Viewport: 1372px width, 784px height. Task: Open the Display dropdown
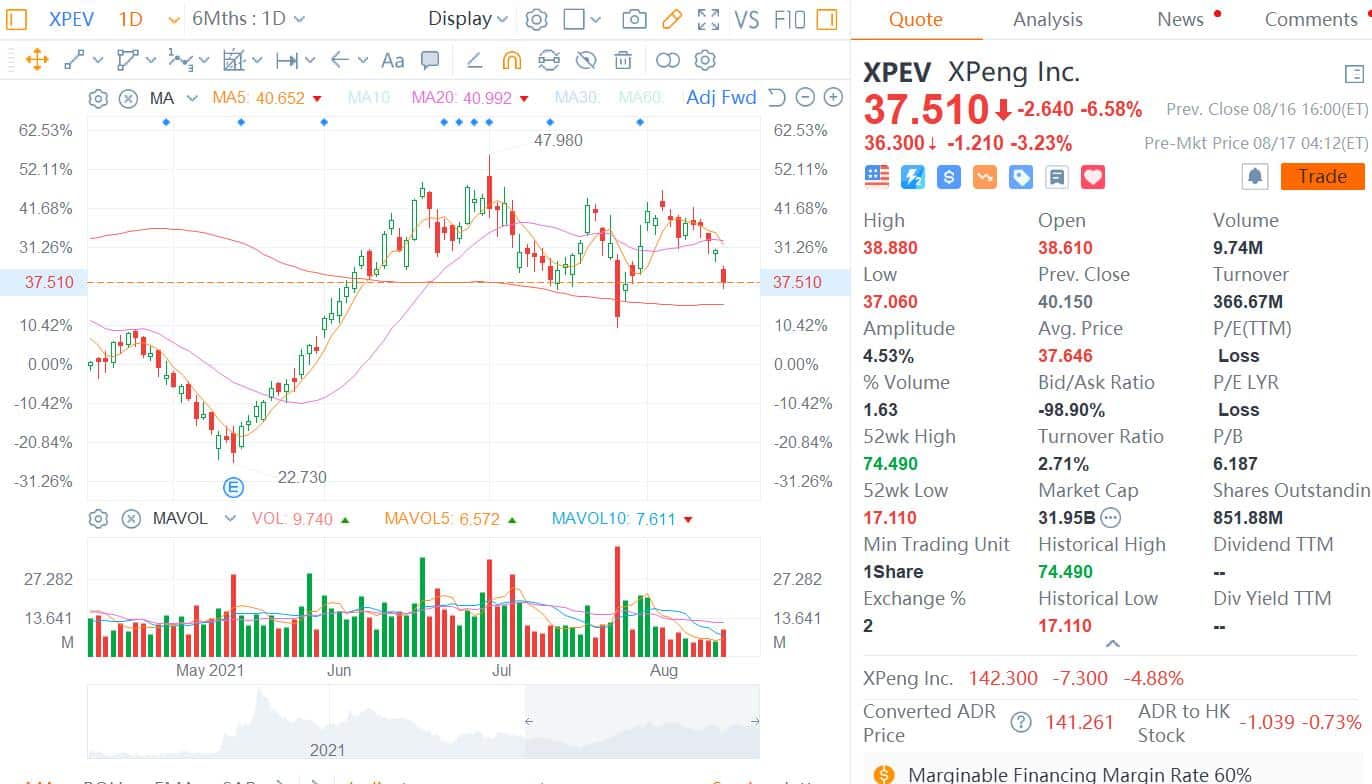[x=466, y=18]
